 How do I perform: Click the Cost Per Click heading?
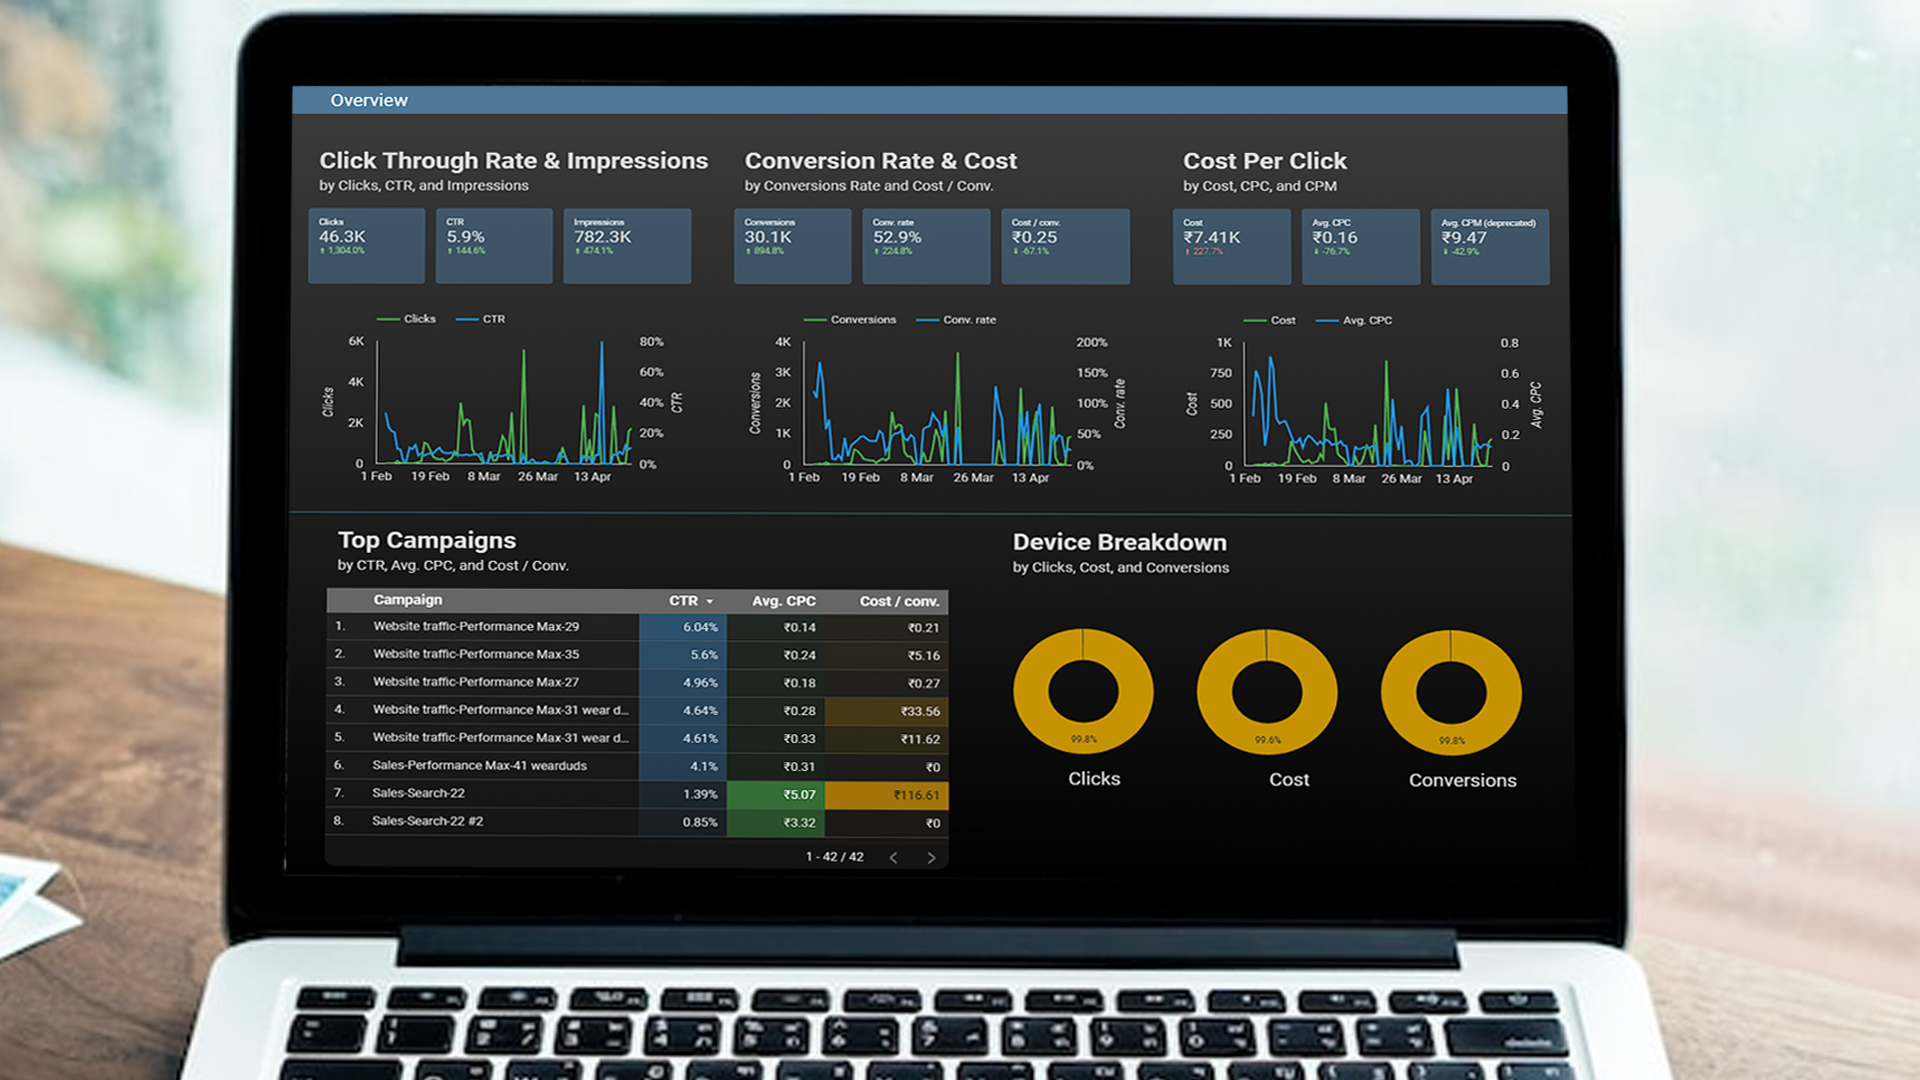(x=1265, y=161)
